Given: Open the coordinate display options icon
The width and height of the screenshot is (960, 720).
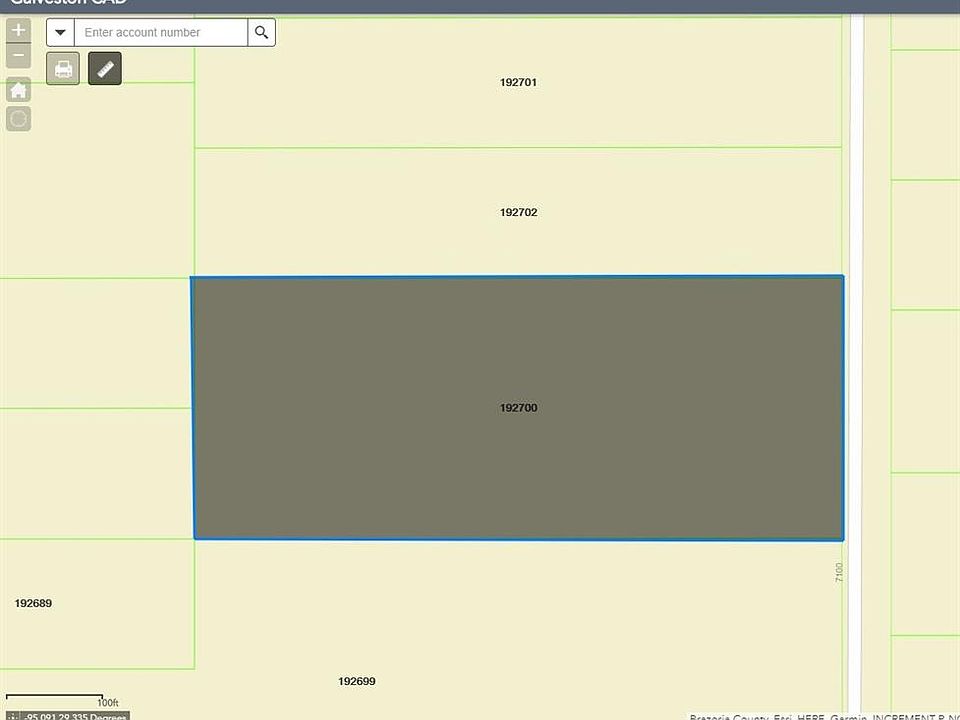Looking at the screenshot, I should pos(13,716).
